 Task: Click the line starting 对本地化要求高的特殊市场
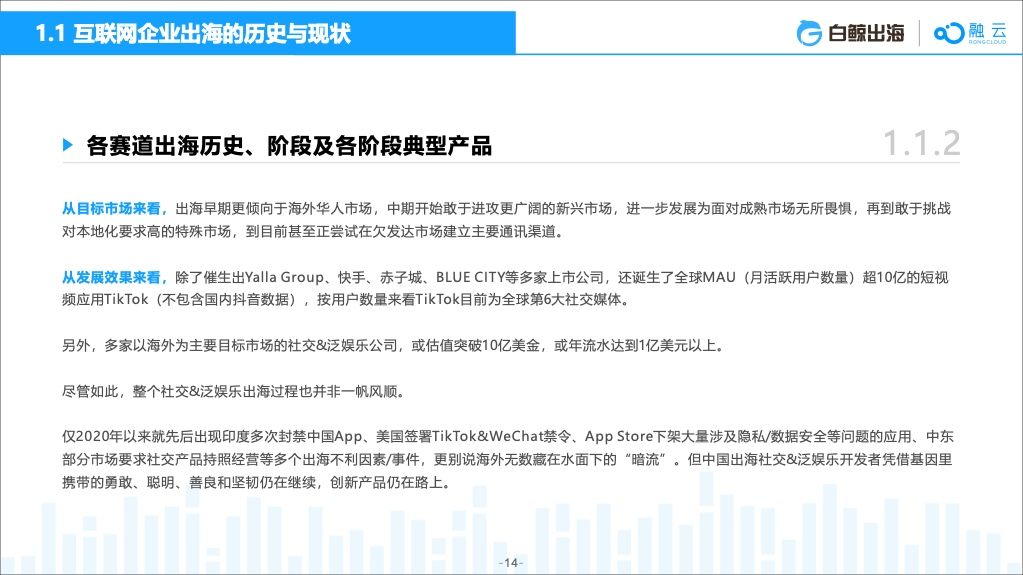click(x=313, y=232)
